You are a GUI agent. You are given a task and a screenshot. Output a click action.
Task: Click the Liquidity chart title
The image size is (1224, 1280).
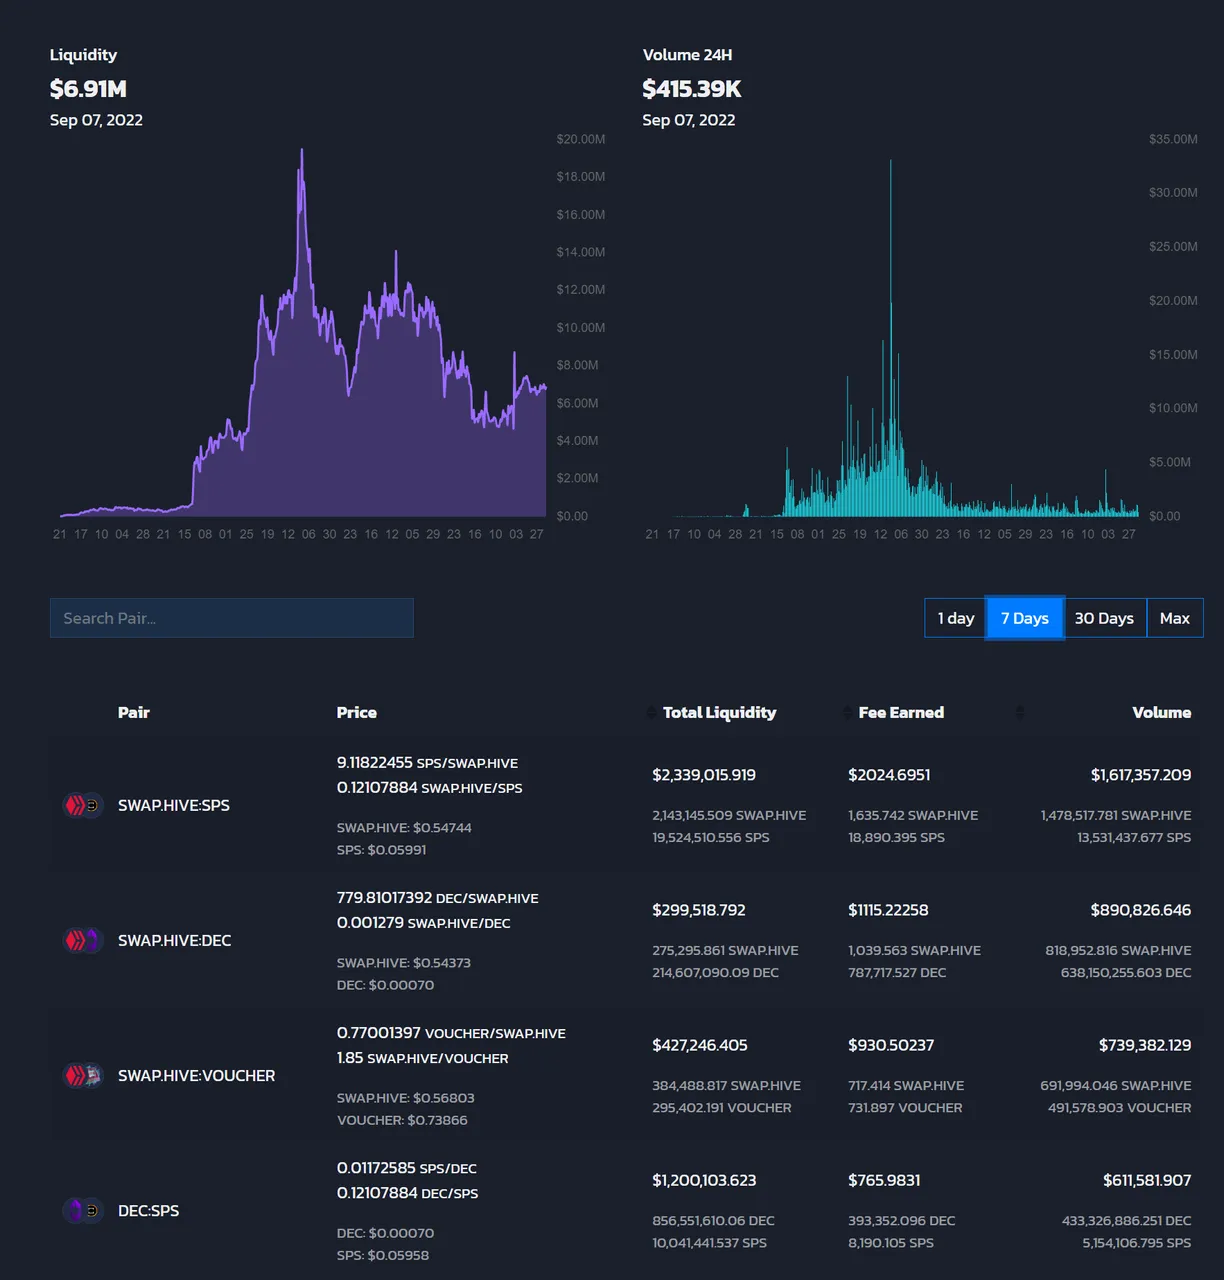(x=83, y=55)
